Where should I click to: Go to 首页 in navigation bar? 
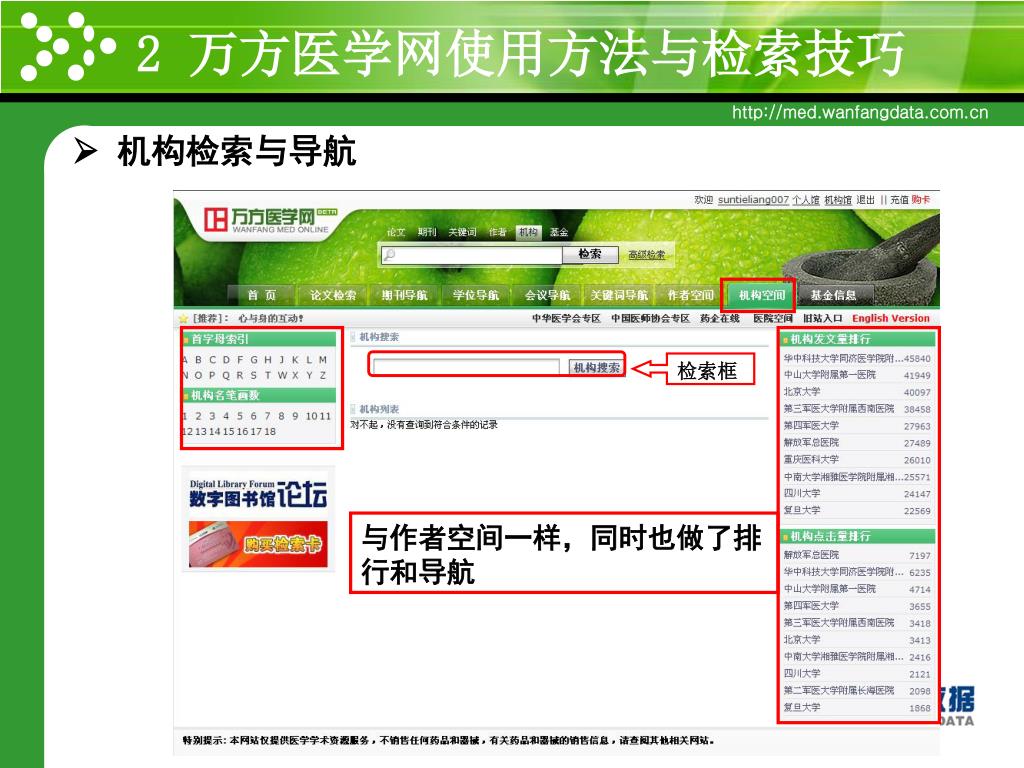click(262, 295)
